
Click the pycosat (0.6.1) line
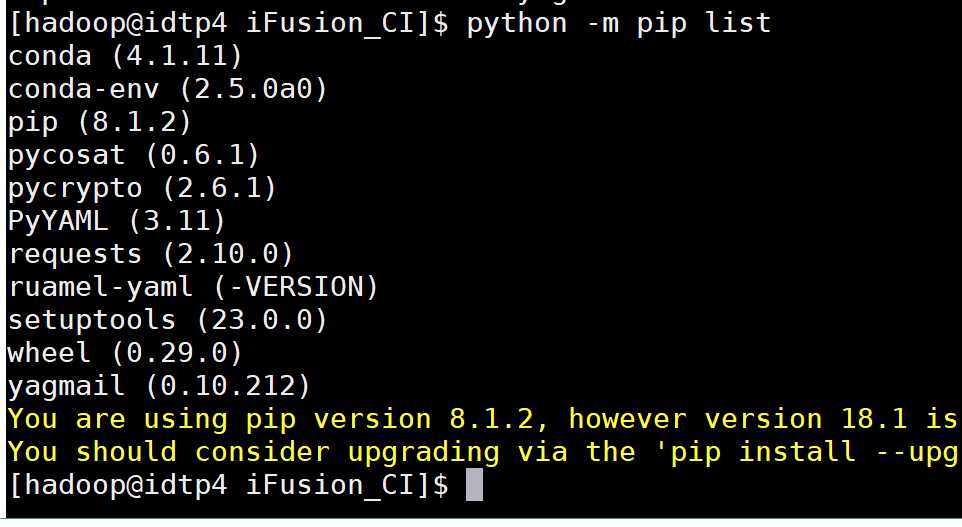pos(133,154)
